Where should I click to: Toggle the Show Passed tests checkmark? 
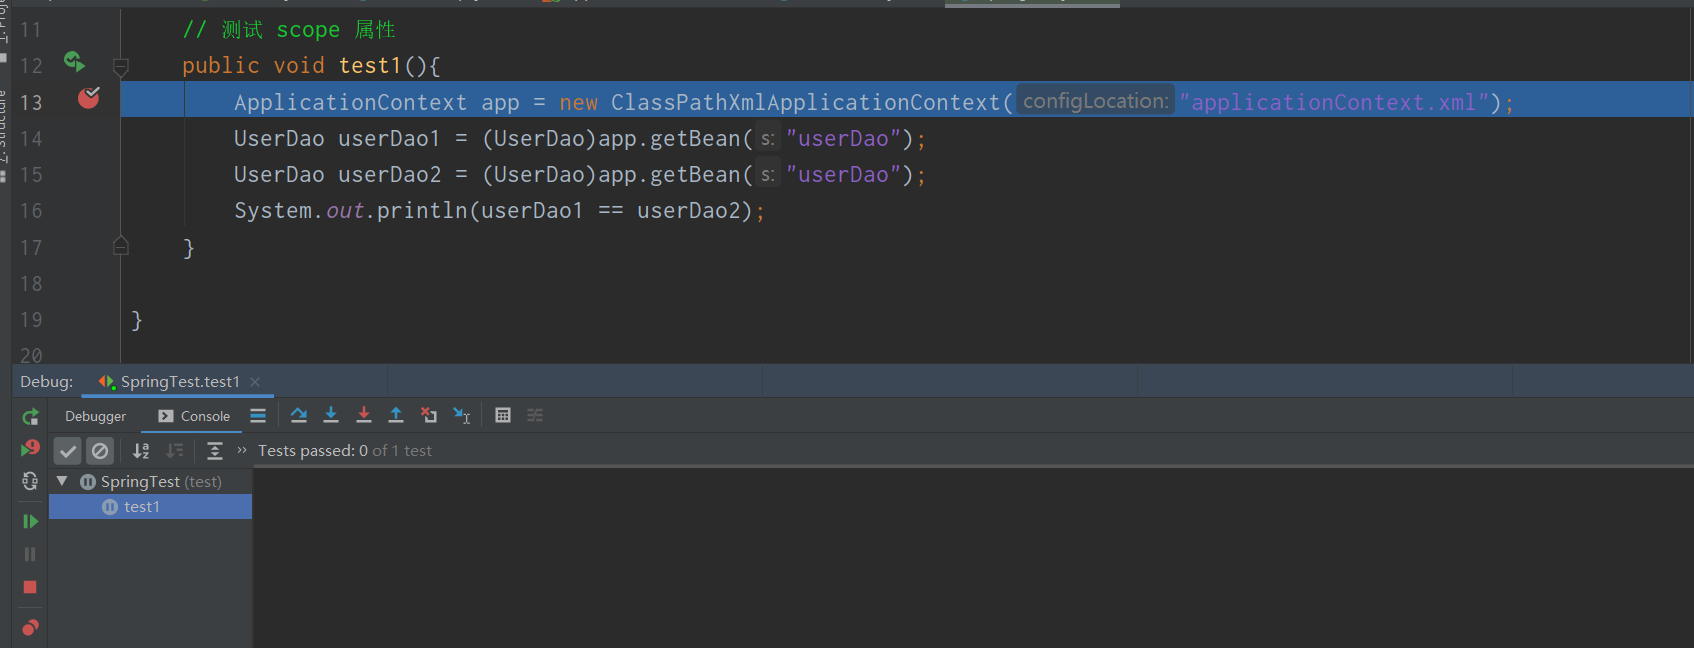(67, 451)
